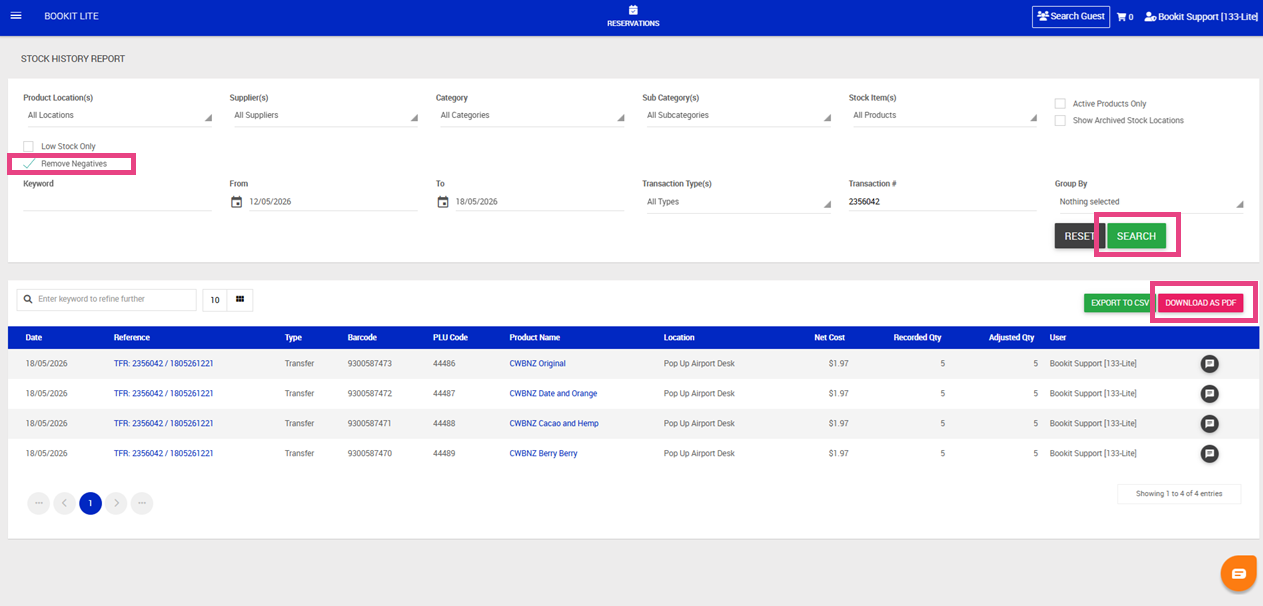Toggle Remove Negatives checkbox
This screenshot has width=1263, height=606.
coord(28,164)
